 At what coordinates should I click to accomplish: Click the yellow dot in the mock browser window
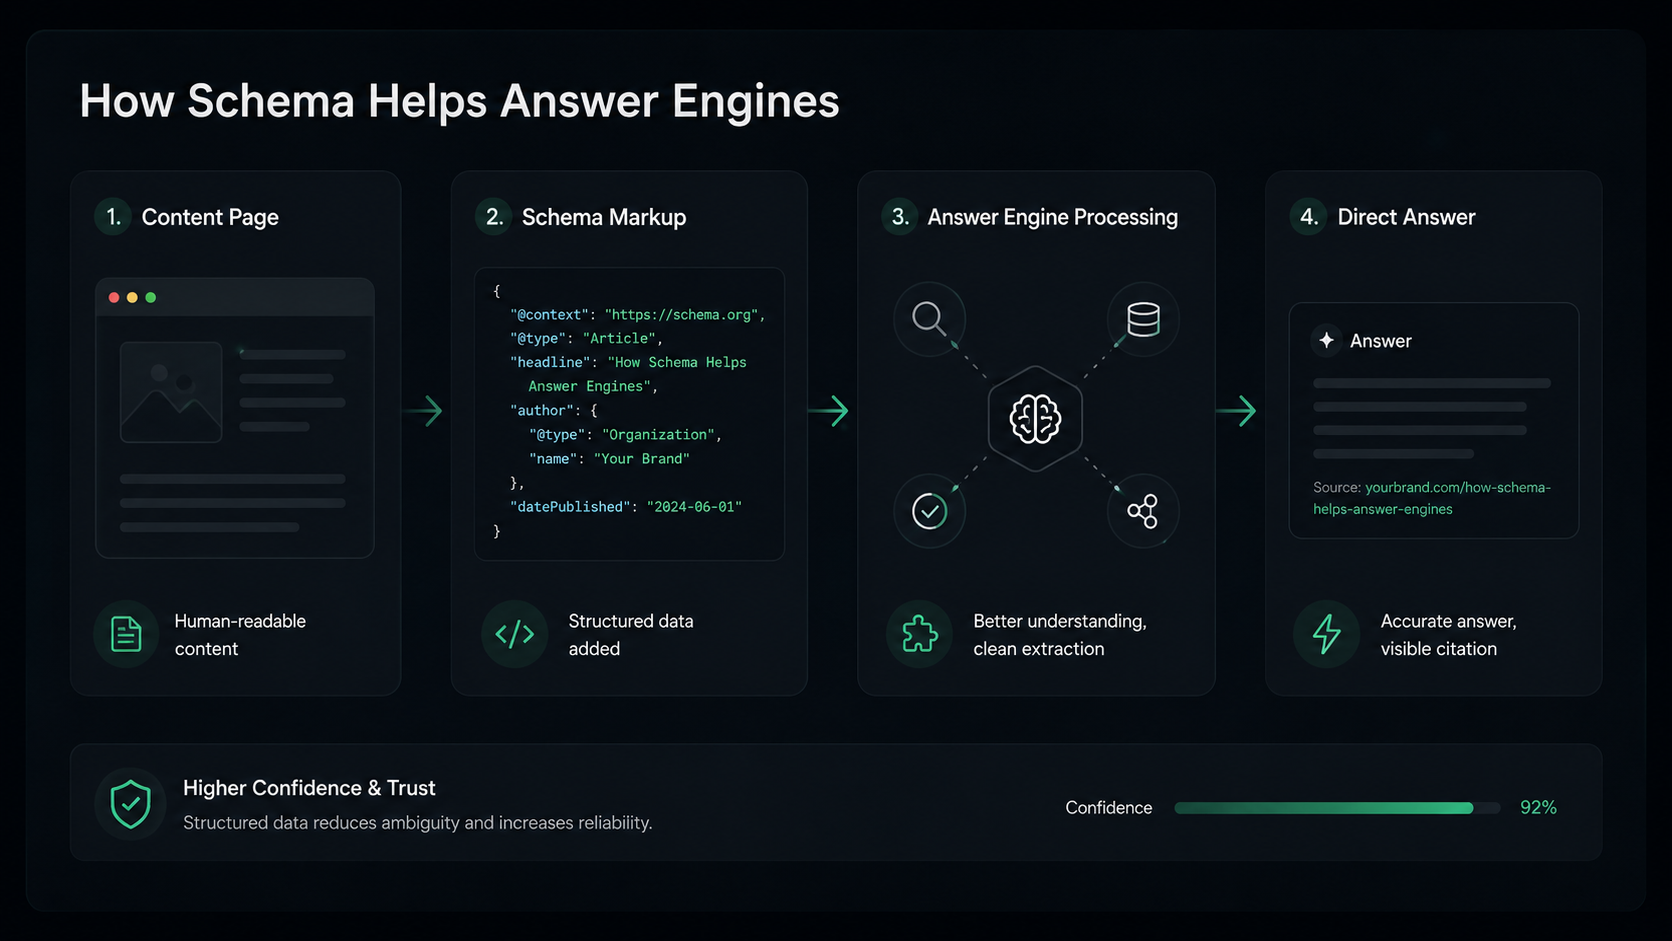[x=132, y=297]
